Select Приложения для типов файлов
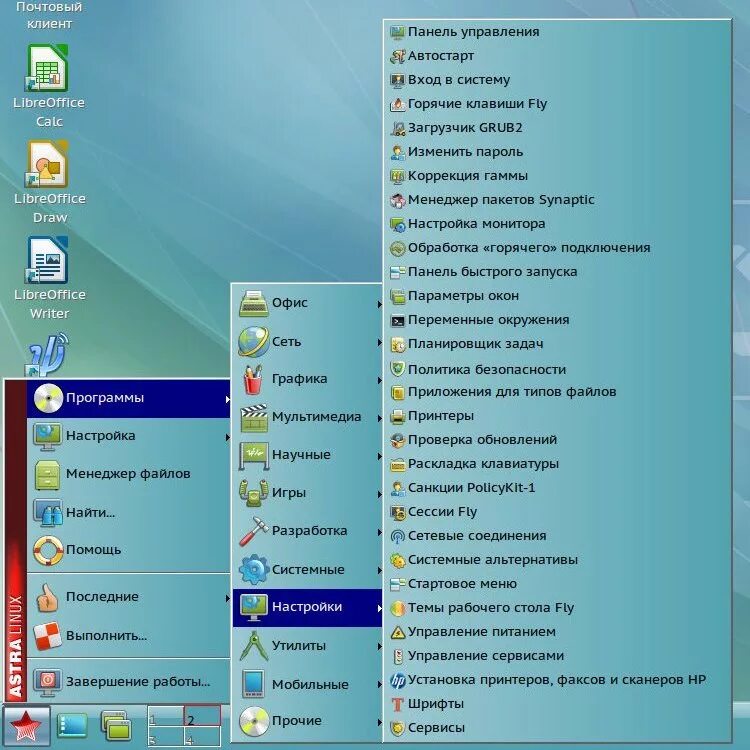Image resolution: width=750 pixels, height=750 pixels. pos(558,392)
